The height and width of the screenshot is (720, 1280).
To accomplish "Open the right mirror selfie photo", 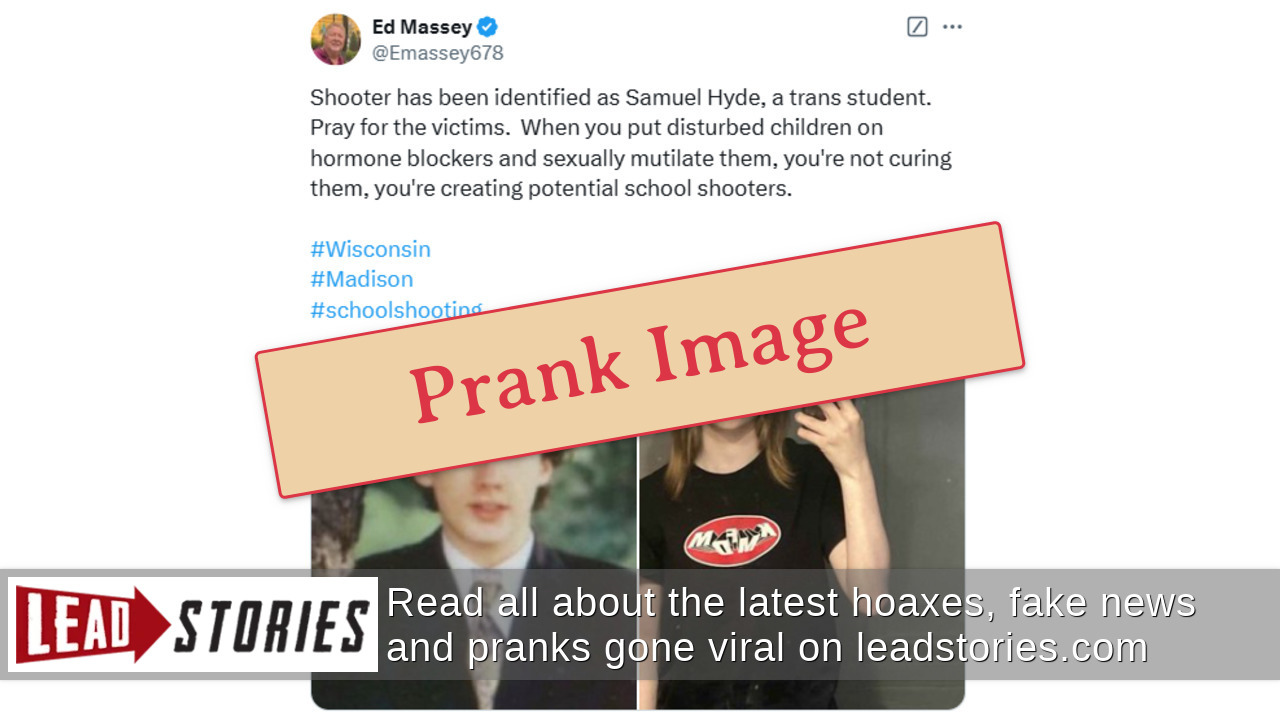I will pyautogui.click(x=802, y=540).
